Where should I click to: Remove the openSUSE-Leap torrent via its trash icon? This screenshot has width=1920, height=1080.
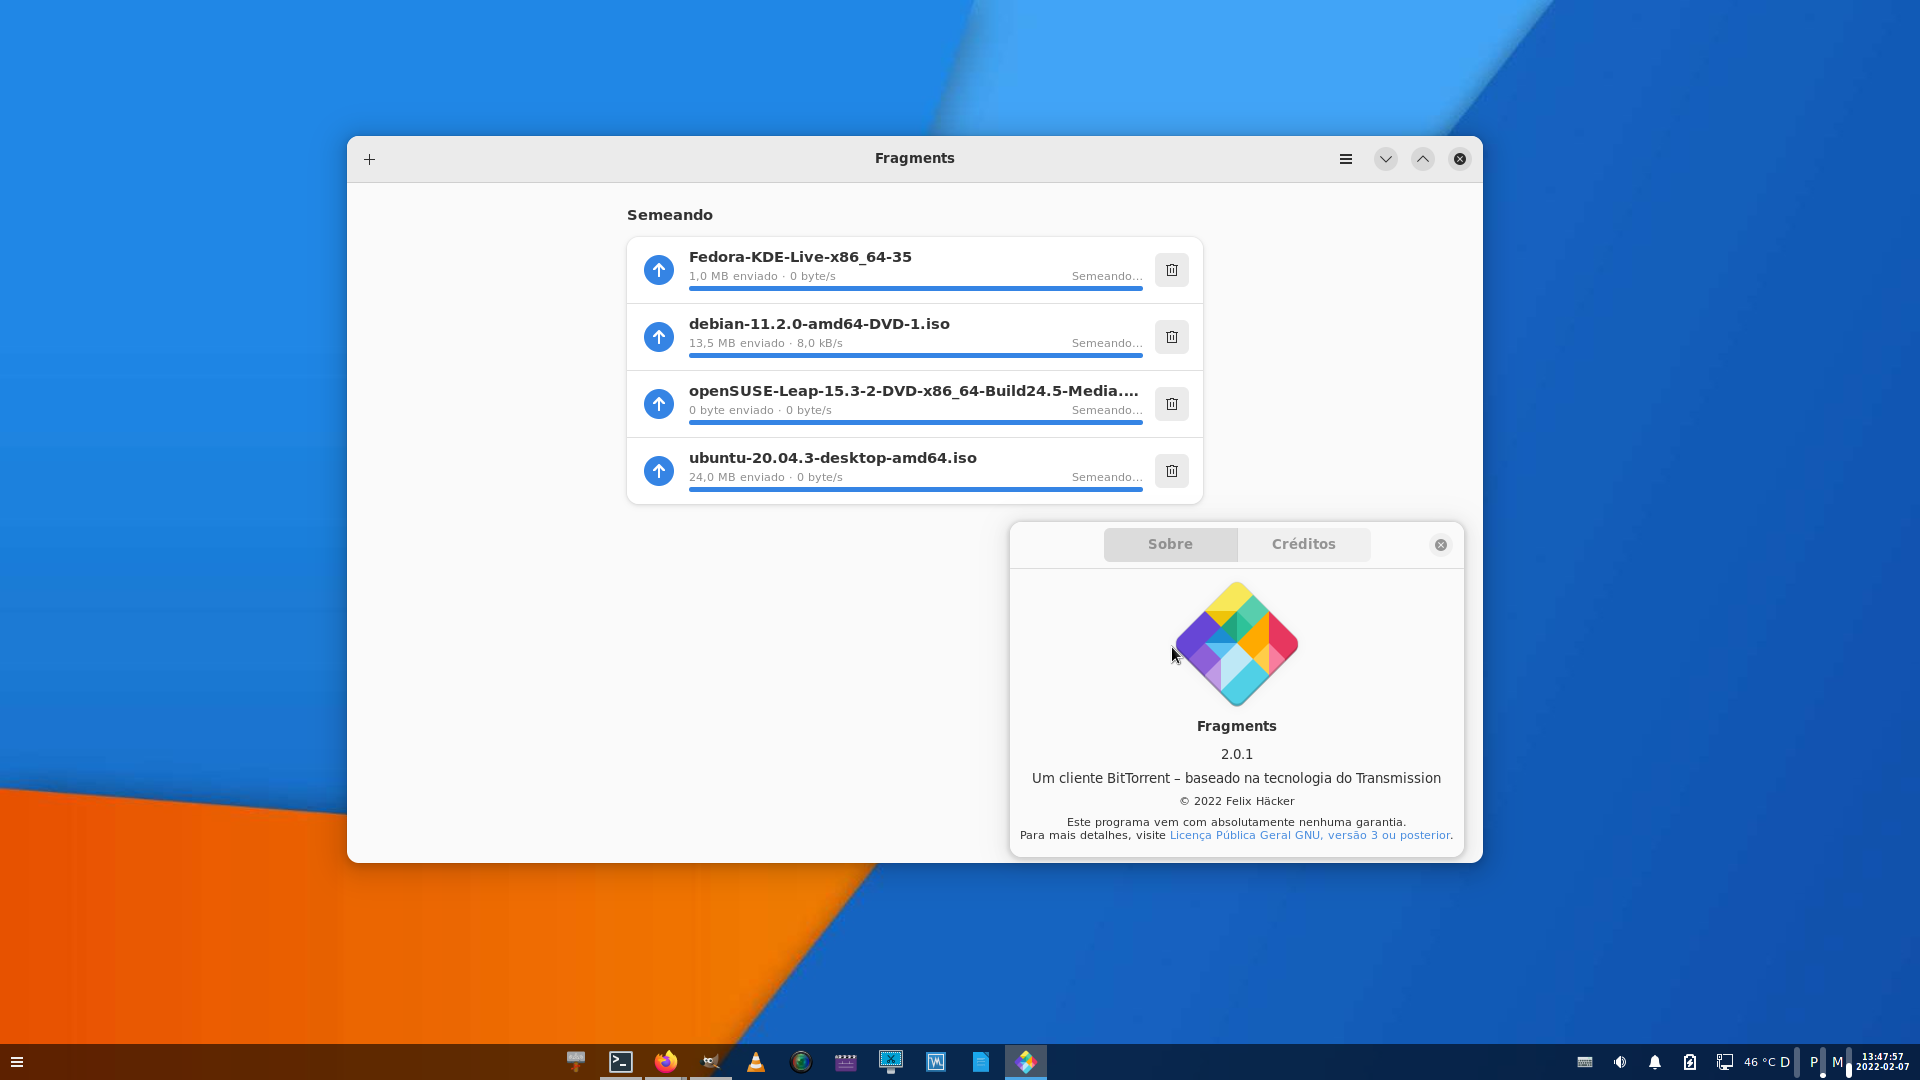coord(1172,404)
